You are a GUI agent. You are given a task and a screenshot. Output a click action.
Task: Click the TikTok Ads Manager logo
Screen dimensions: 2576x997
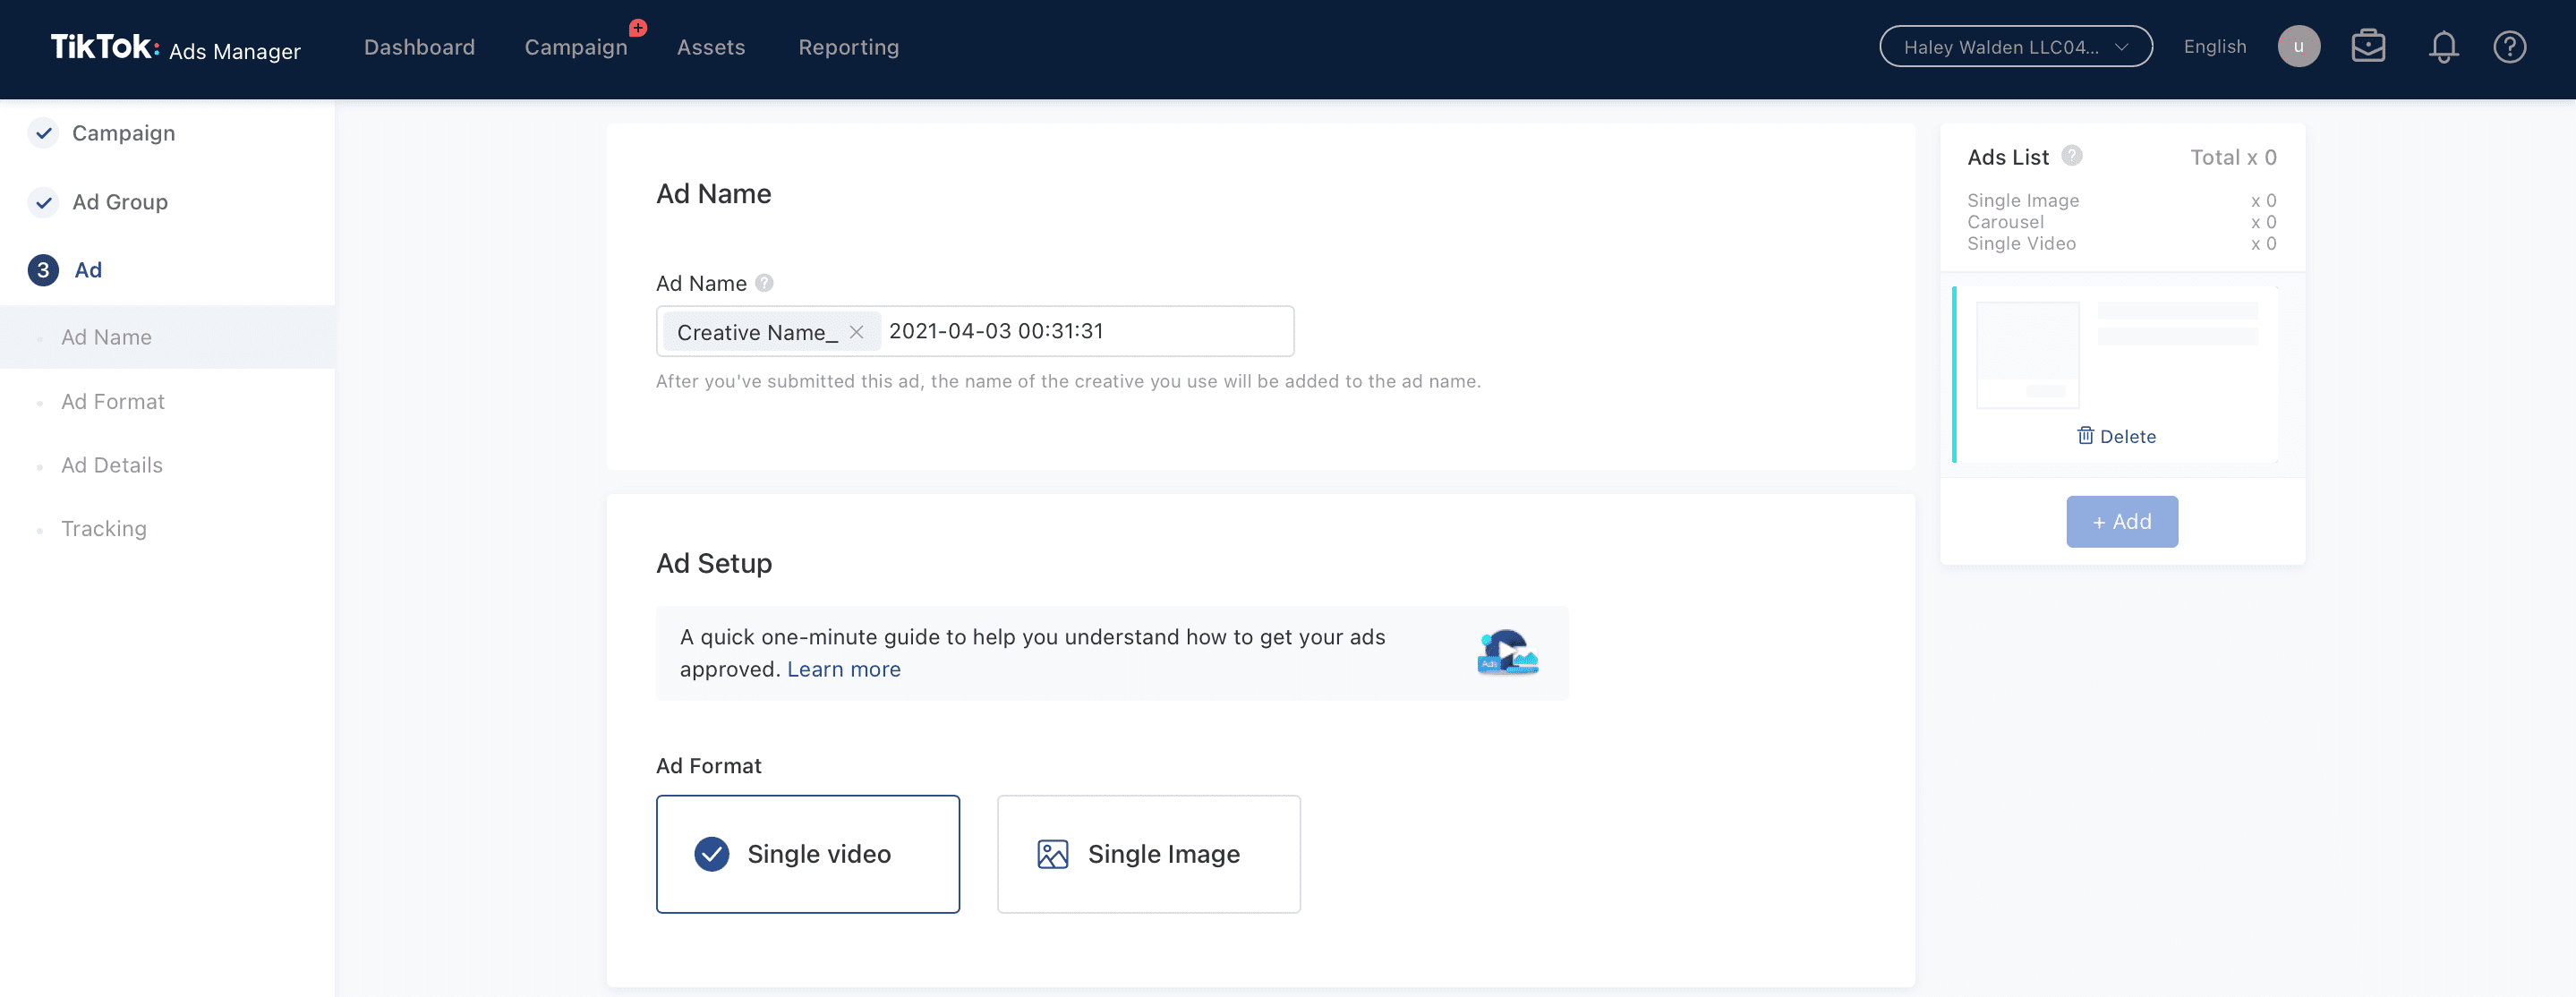point(175,48)
